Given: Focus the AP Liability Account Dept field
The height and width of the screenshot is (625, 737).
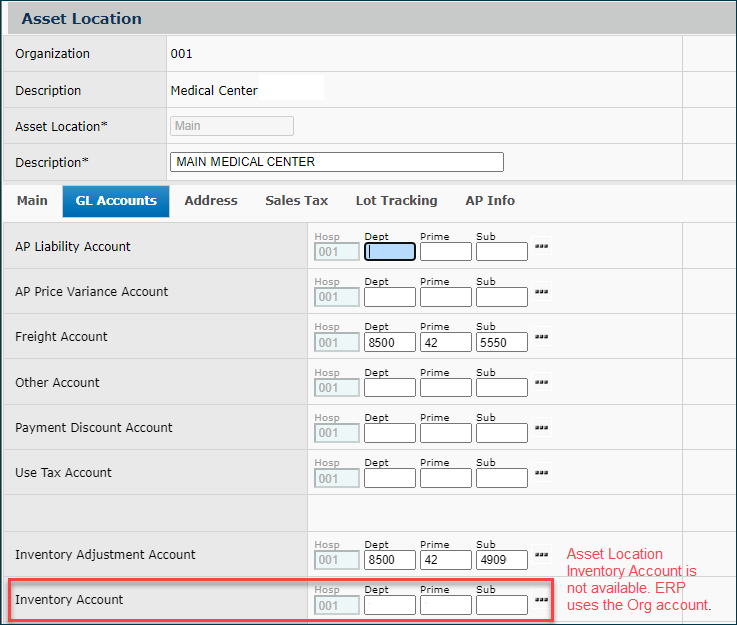Looking at the screenshot, I should (x=390, y=252).
